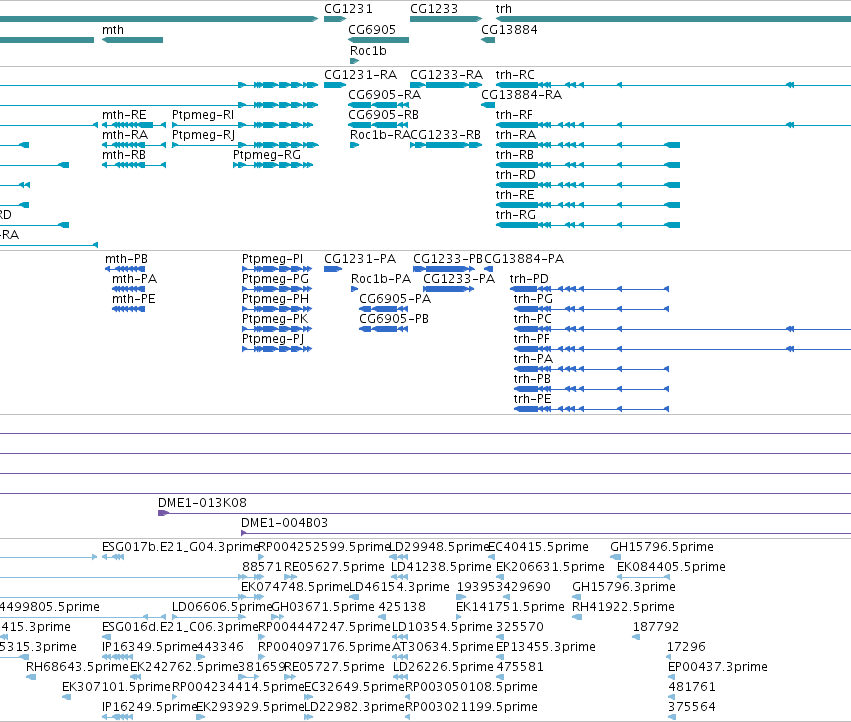Click the GH15796.3prime EST label
851x722 pixels.
point(624,587)
